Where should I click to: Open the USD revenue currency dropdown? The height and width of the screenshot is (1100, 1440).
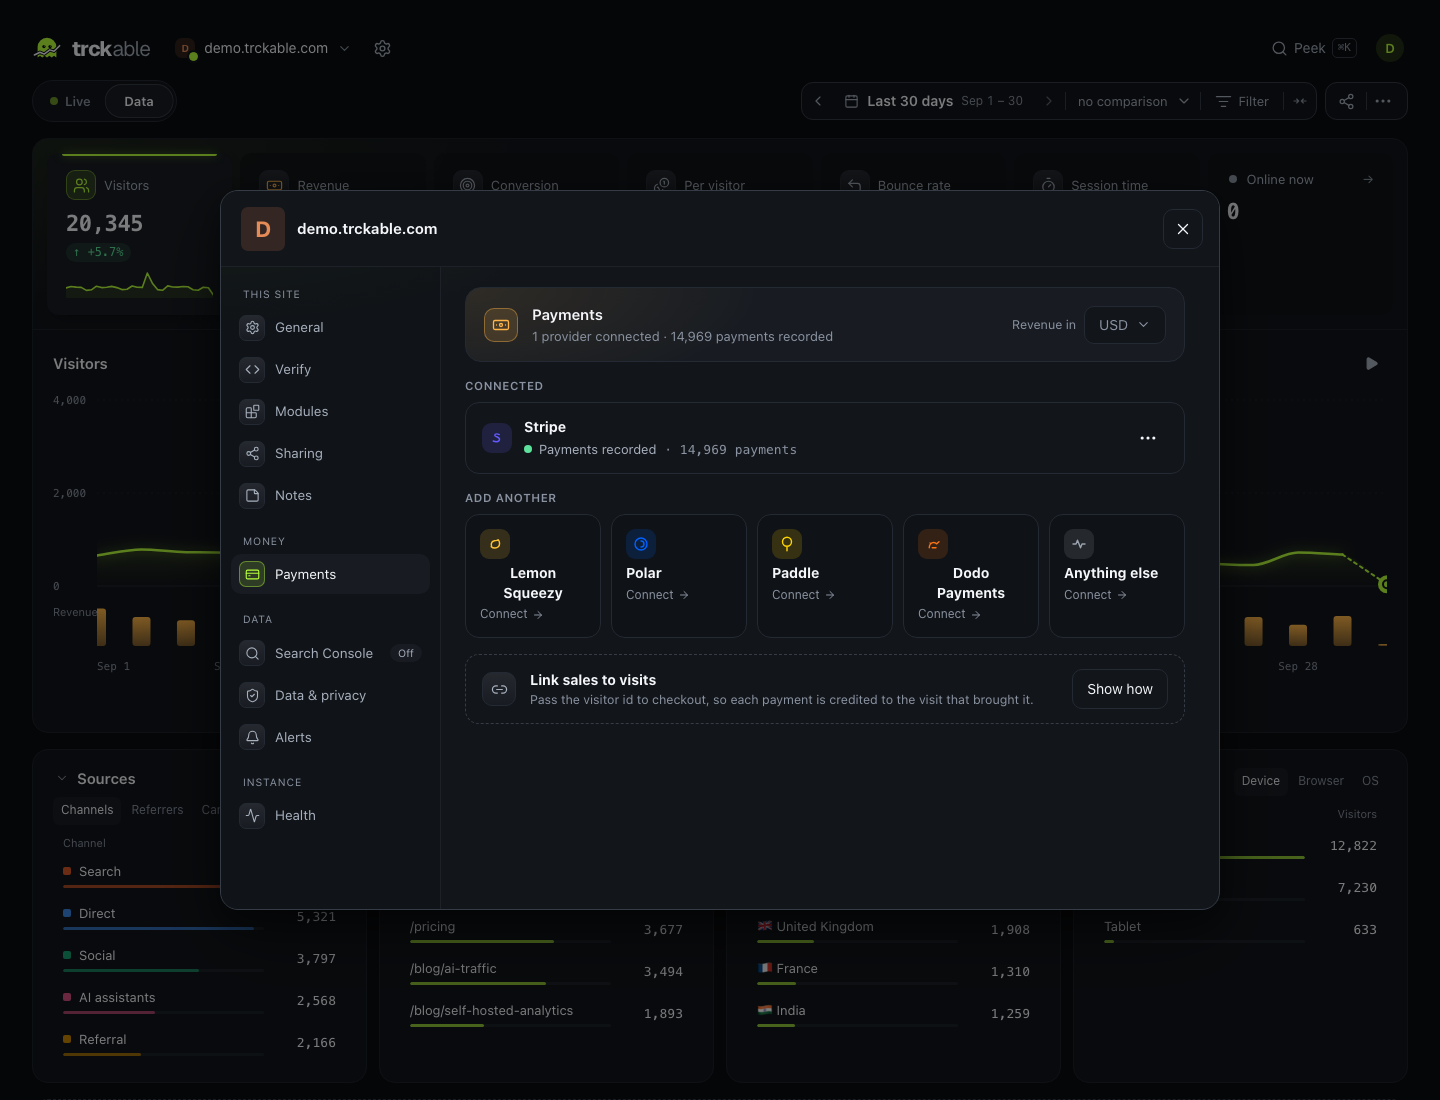pyautogui.click(x=1125, y=325)
